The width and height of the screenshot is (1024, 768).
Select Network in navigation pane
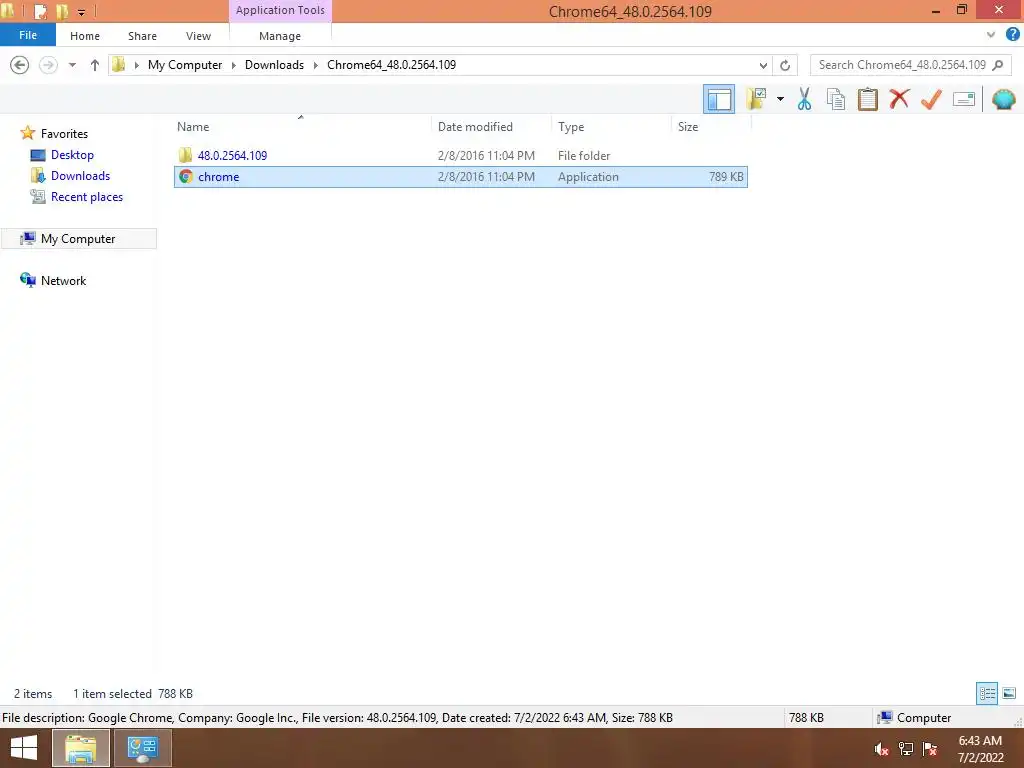(x=63, y=280)
